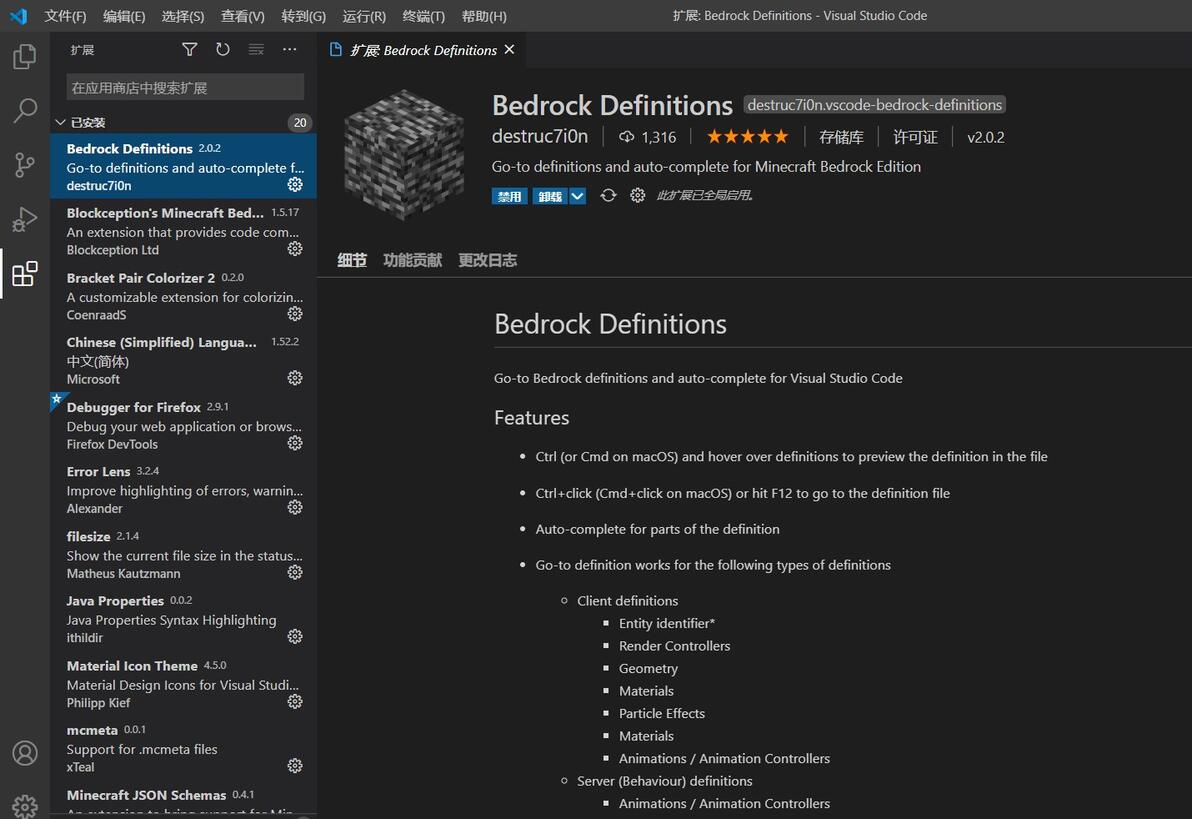
Task: Expand the uninstall button dropdown arrow
Action: 577,196
